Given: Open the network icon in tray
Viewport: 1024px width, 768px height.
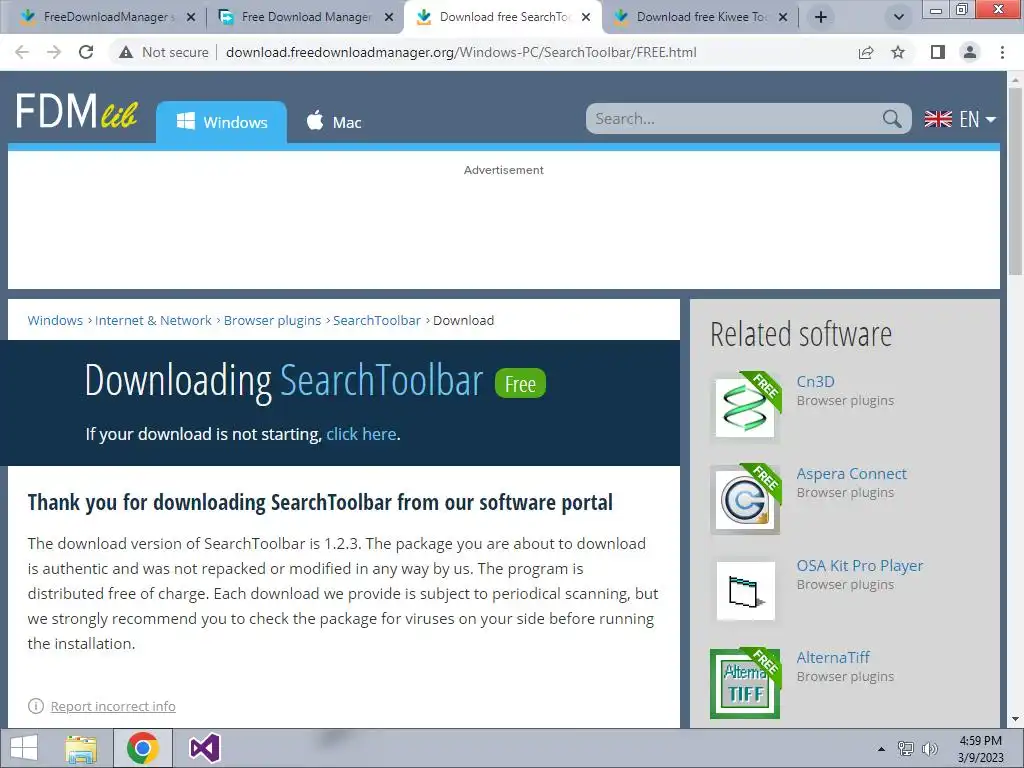Looking at the screenshot, I should coord(905,749).
